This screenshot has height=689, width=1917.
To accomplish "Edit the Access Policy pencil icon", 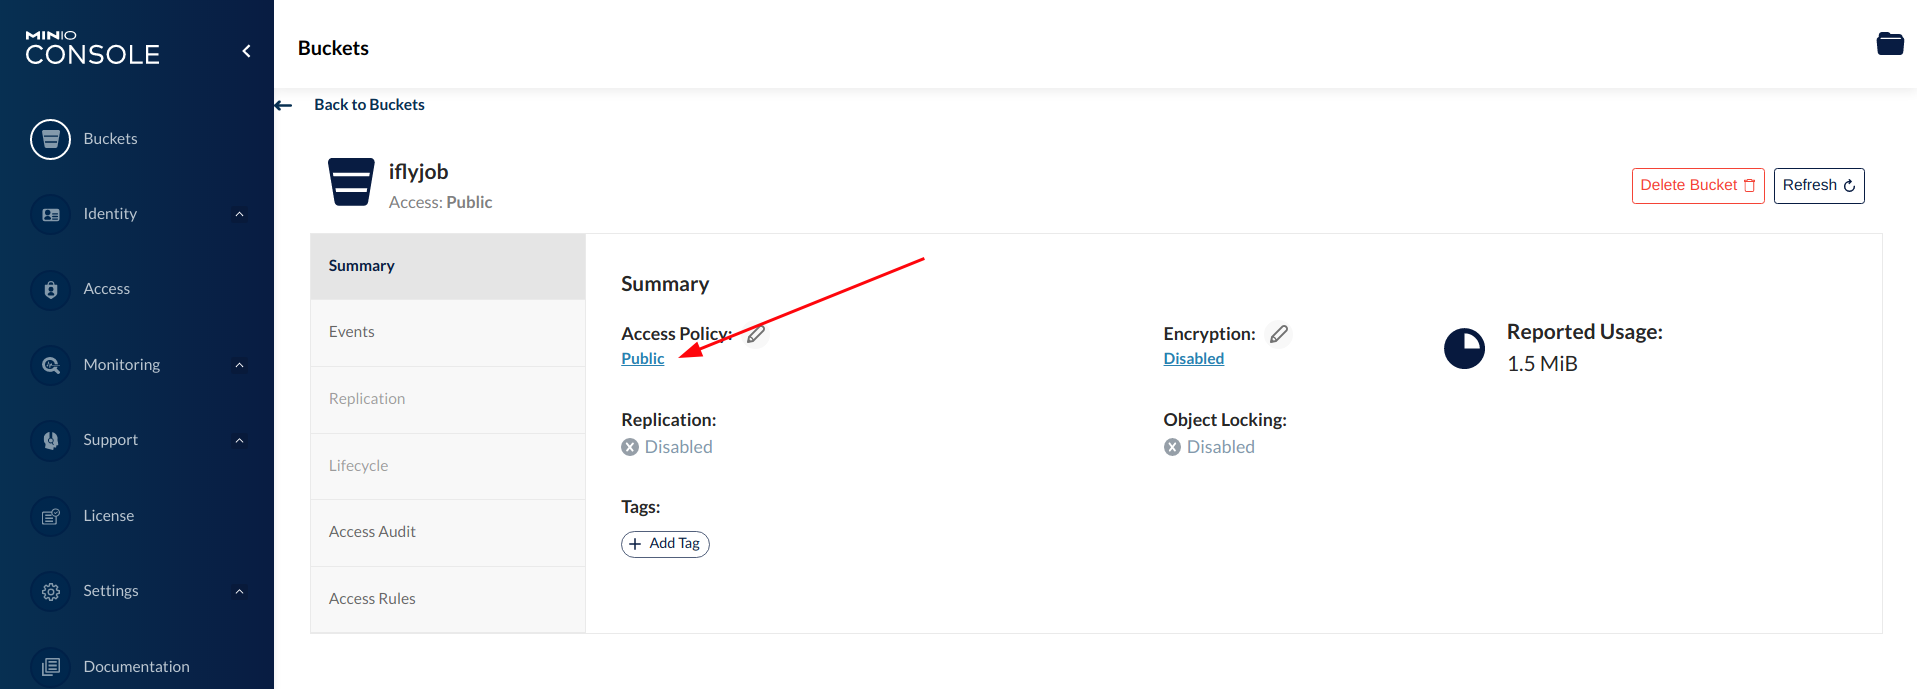I will pyautogui.click(x=756, y=334).
